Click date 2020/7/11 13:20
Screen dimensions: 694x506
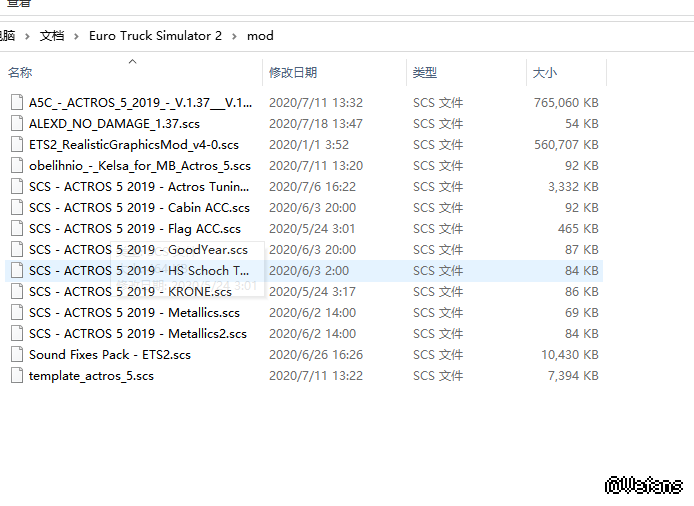click(316, 166)
